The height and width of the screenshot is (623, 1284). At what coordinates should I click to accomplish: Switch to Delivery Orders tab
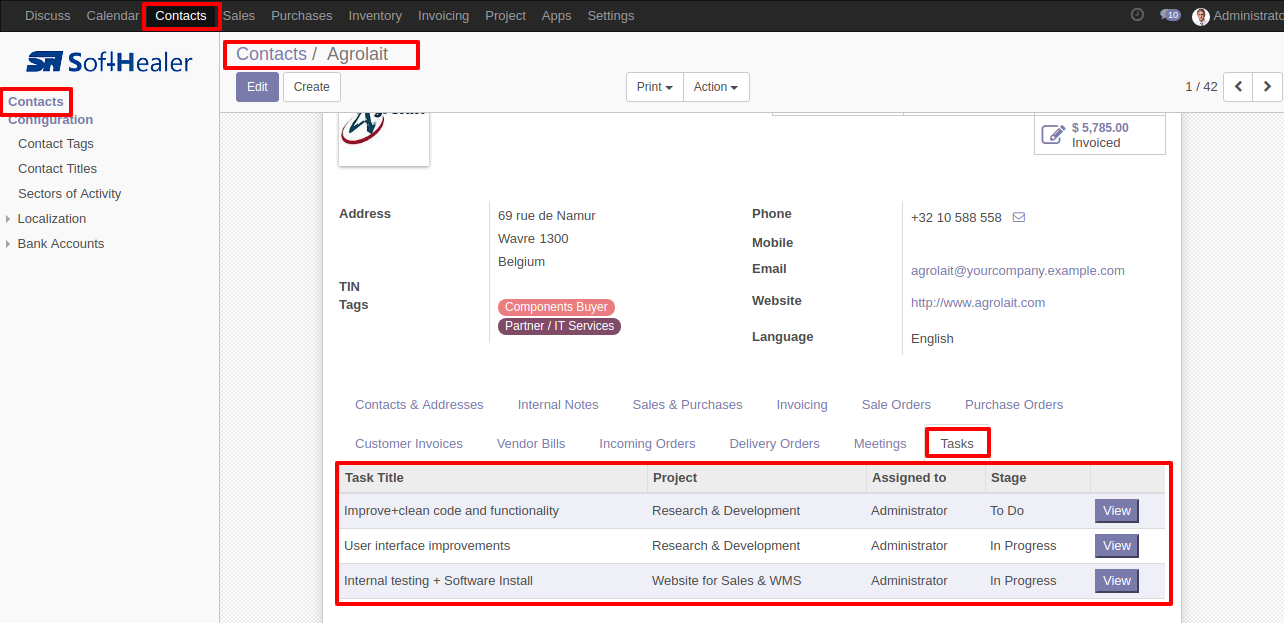[774, 444]
